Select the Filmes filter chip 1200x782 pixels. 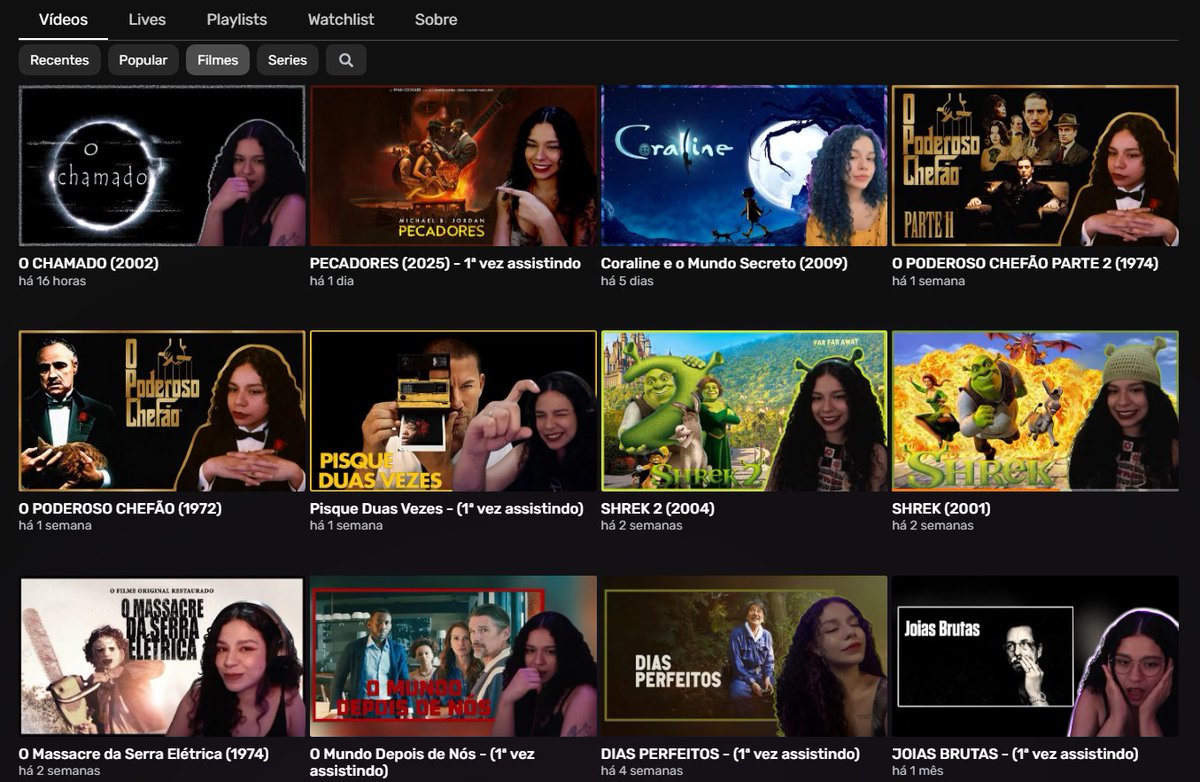217,60
